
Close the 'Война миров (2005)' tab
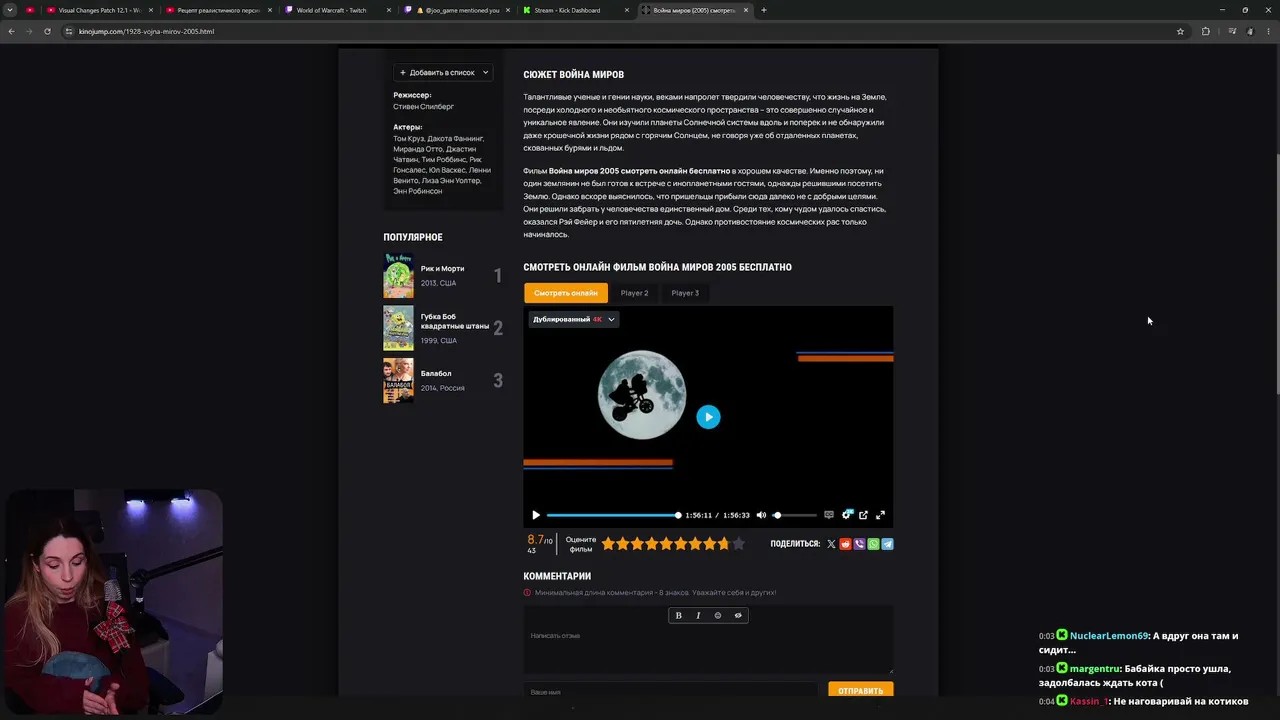point(745,10)
